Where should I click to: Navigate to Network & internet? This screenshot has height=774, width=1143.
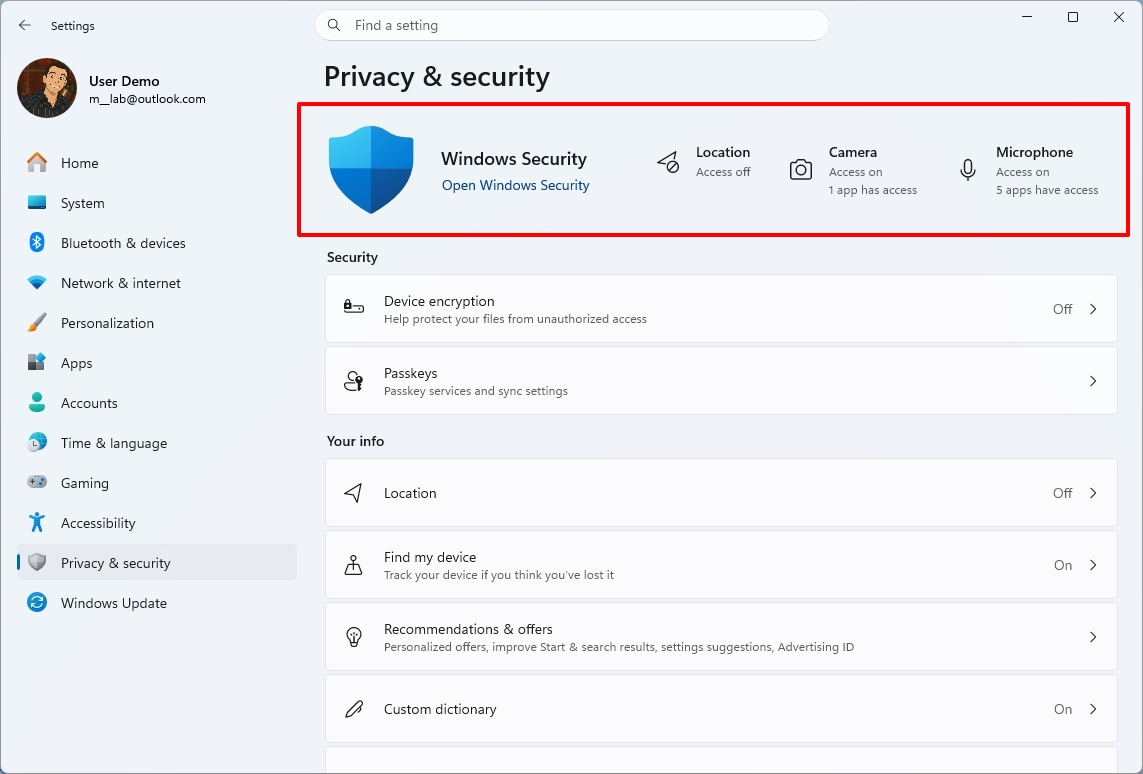click(x=157, y=283)
